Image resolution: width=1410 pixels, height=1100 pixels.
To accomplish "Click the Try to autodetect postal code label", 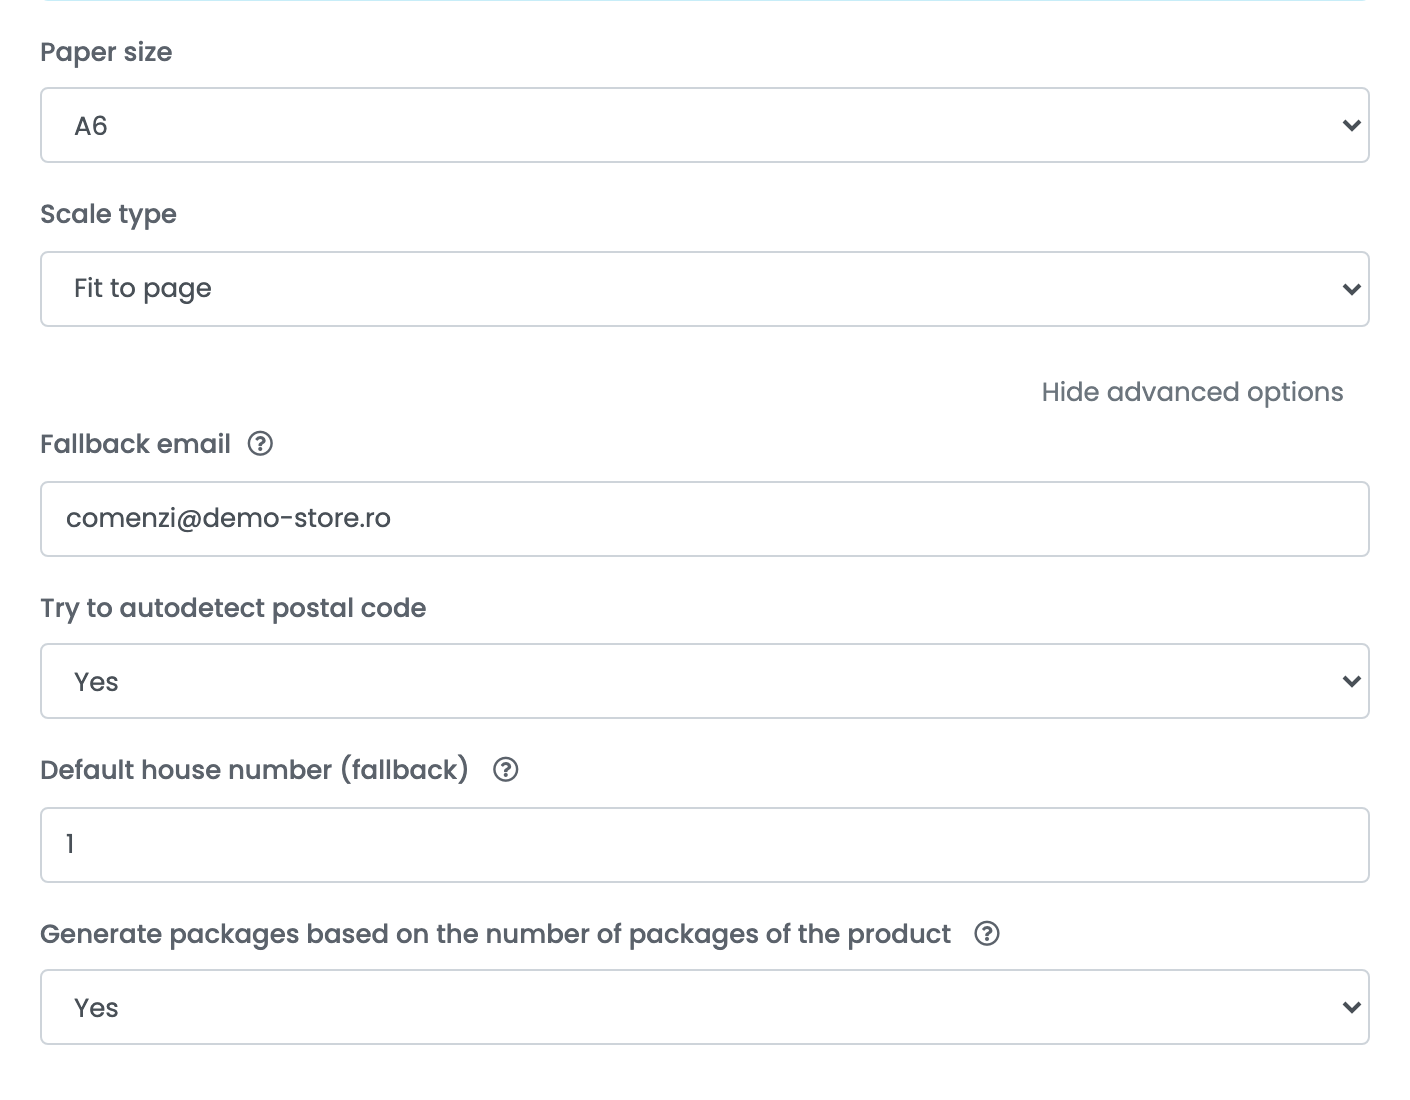I will 233,608.
